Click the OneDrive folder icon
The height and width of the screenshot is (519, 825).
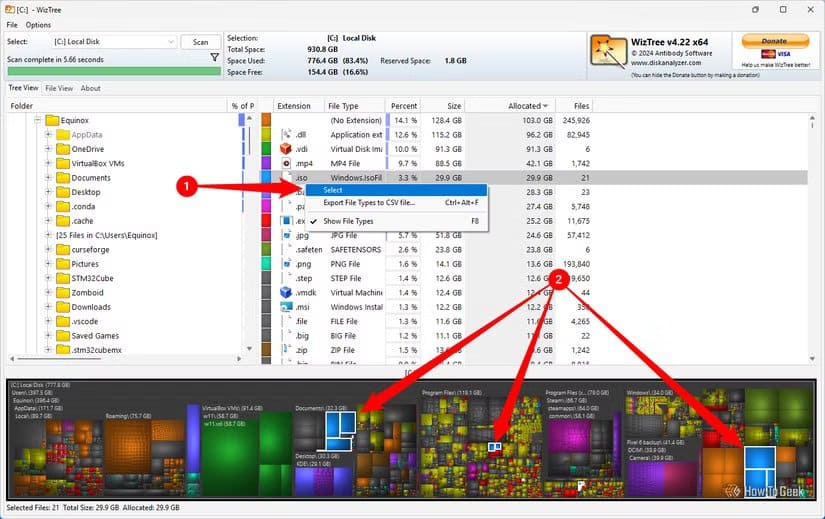point(63,149)
